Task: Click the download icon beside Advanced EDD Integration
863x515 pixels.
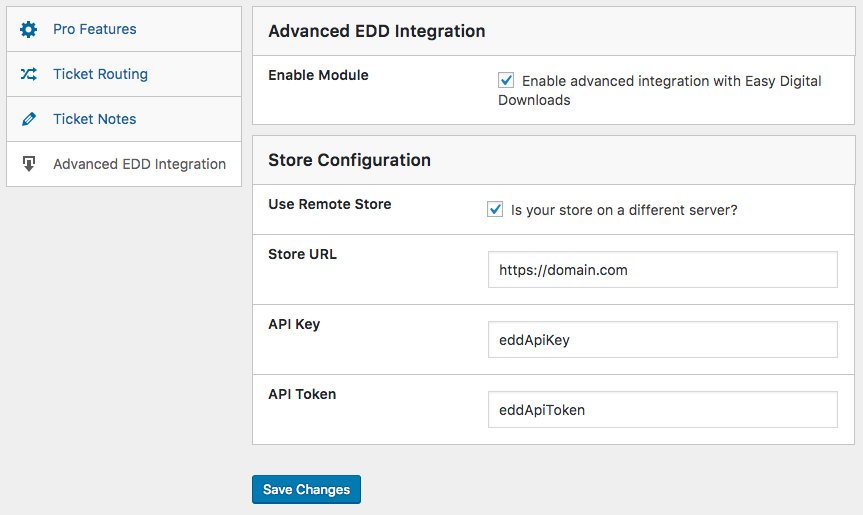Action: tap(29, 164)
